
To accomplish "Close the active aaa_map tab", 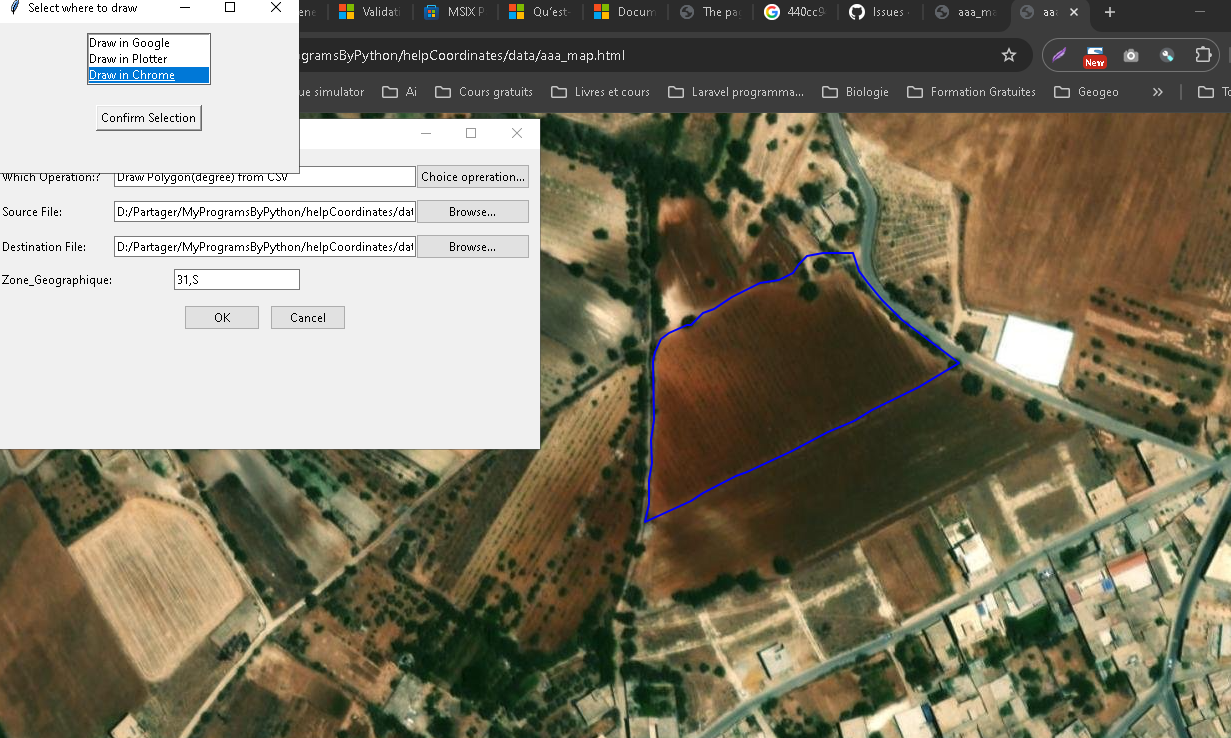I will (1075, 13).
